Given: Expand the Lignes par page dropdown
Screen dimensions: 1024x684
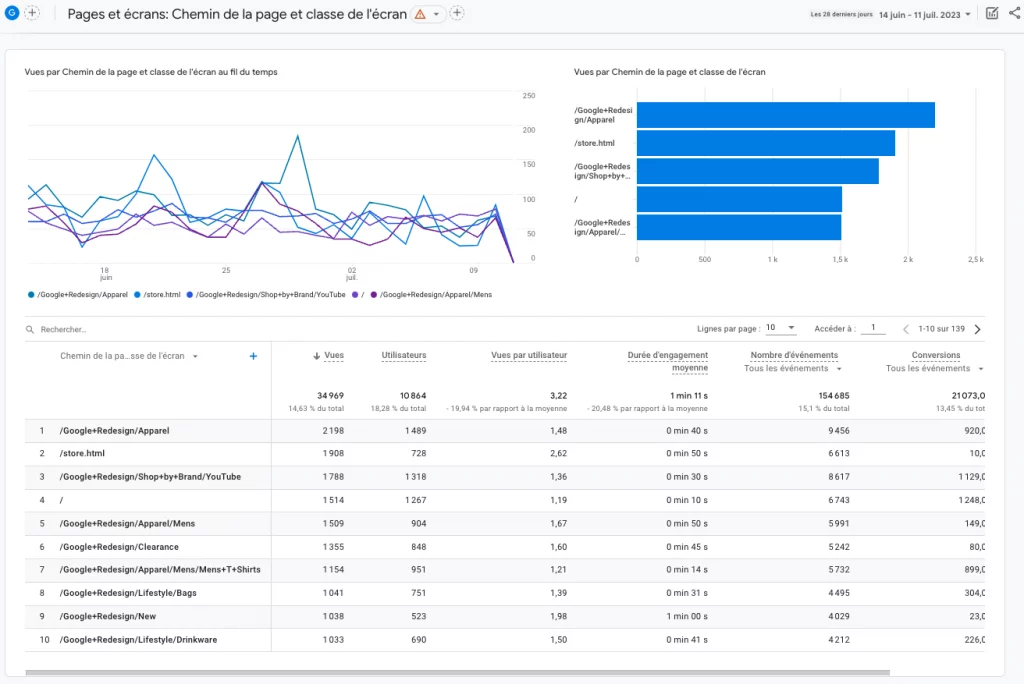Looking at the screenshot, I should tap(780, 328).
